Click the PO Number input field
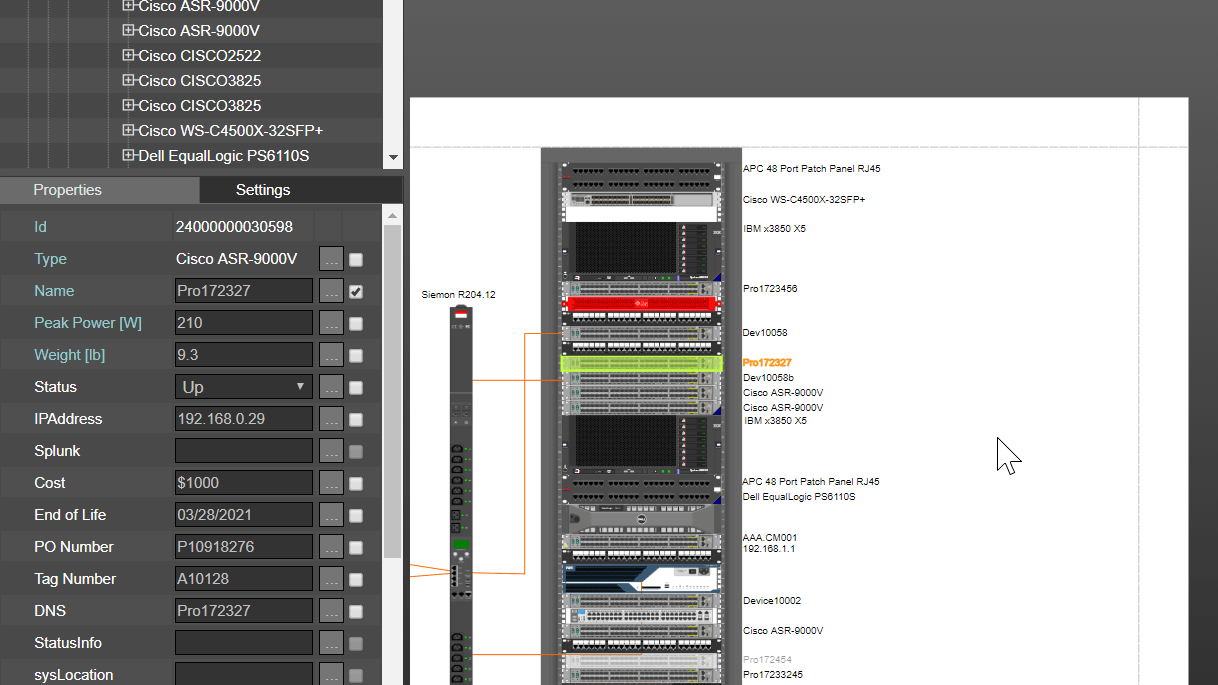Viewport: 1218px width, 685px height. tap(244, 547)
